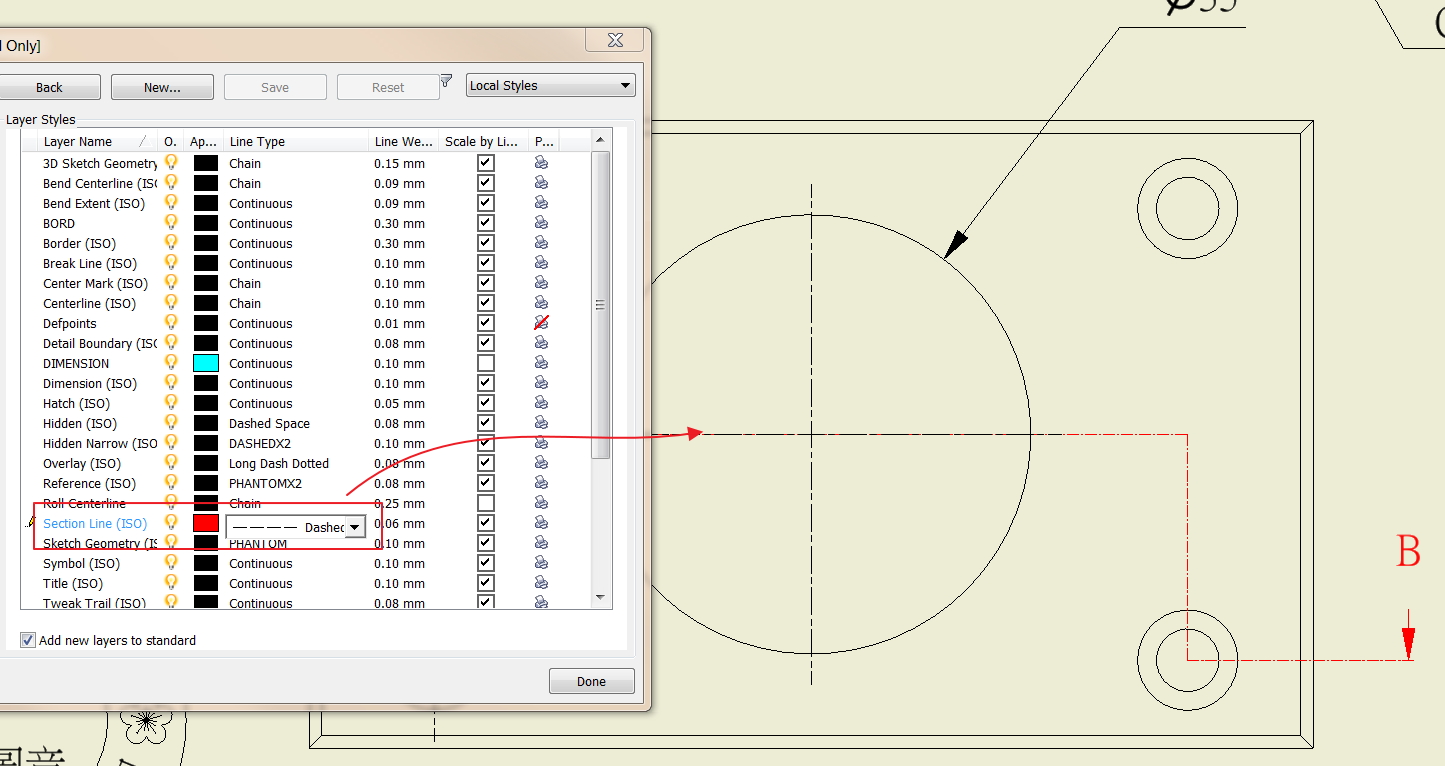Click the printer icon for Title (ISO)
Image resolution: width=1445 pixels, height=766 pixels.
540,582
